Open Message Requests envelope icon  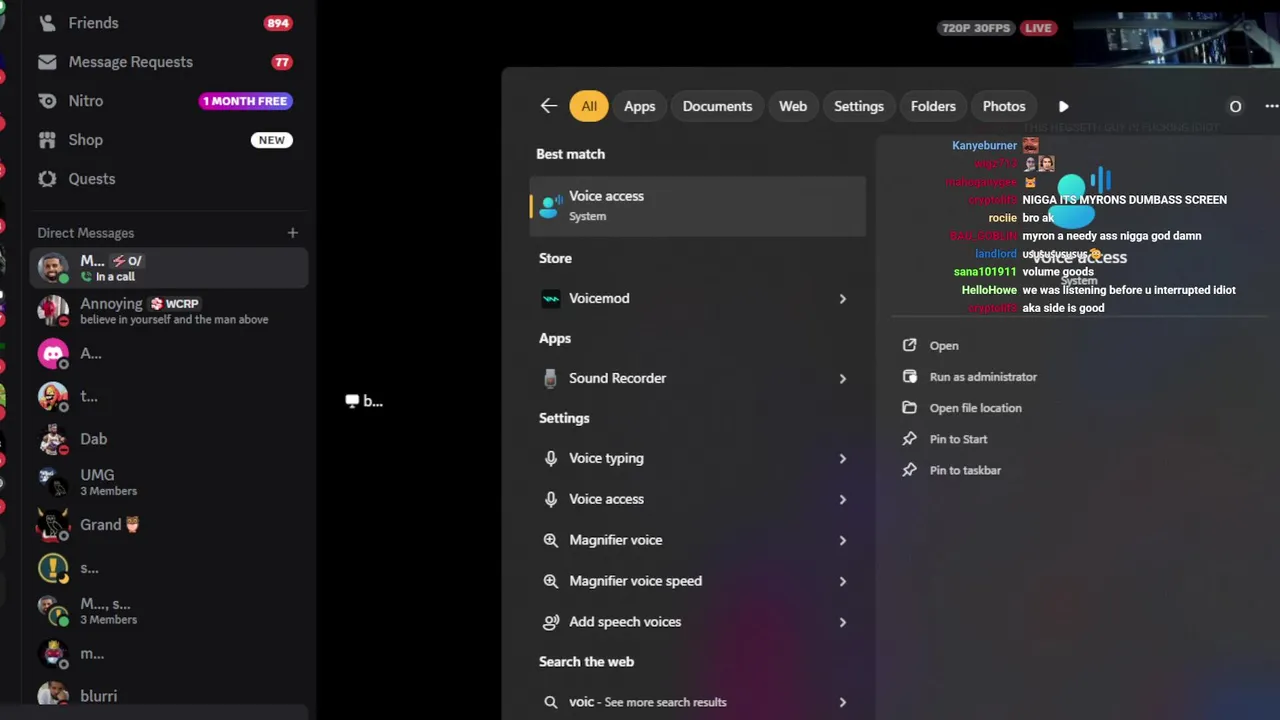pos(47,62)
